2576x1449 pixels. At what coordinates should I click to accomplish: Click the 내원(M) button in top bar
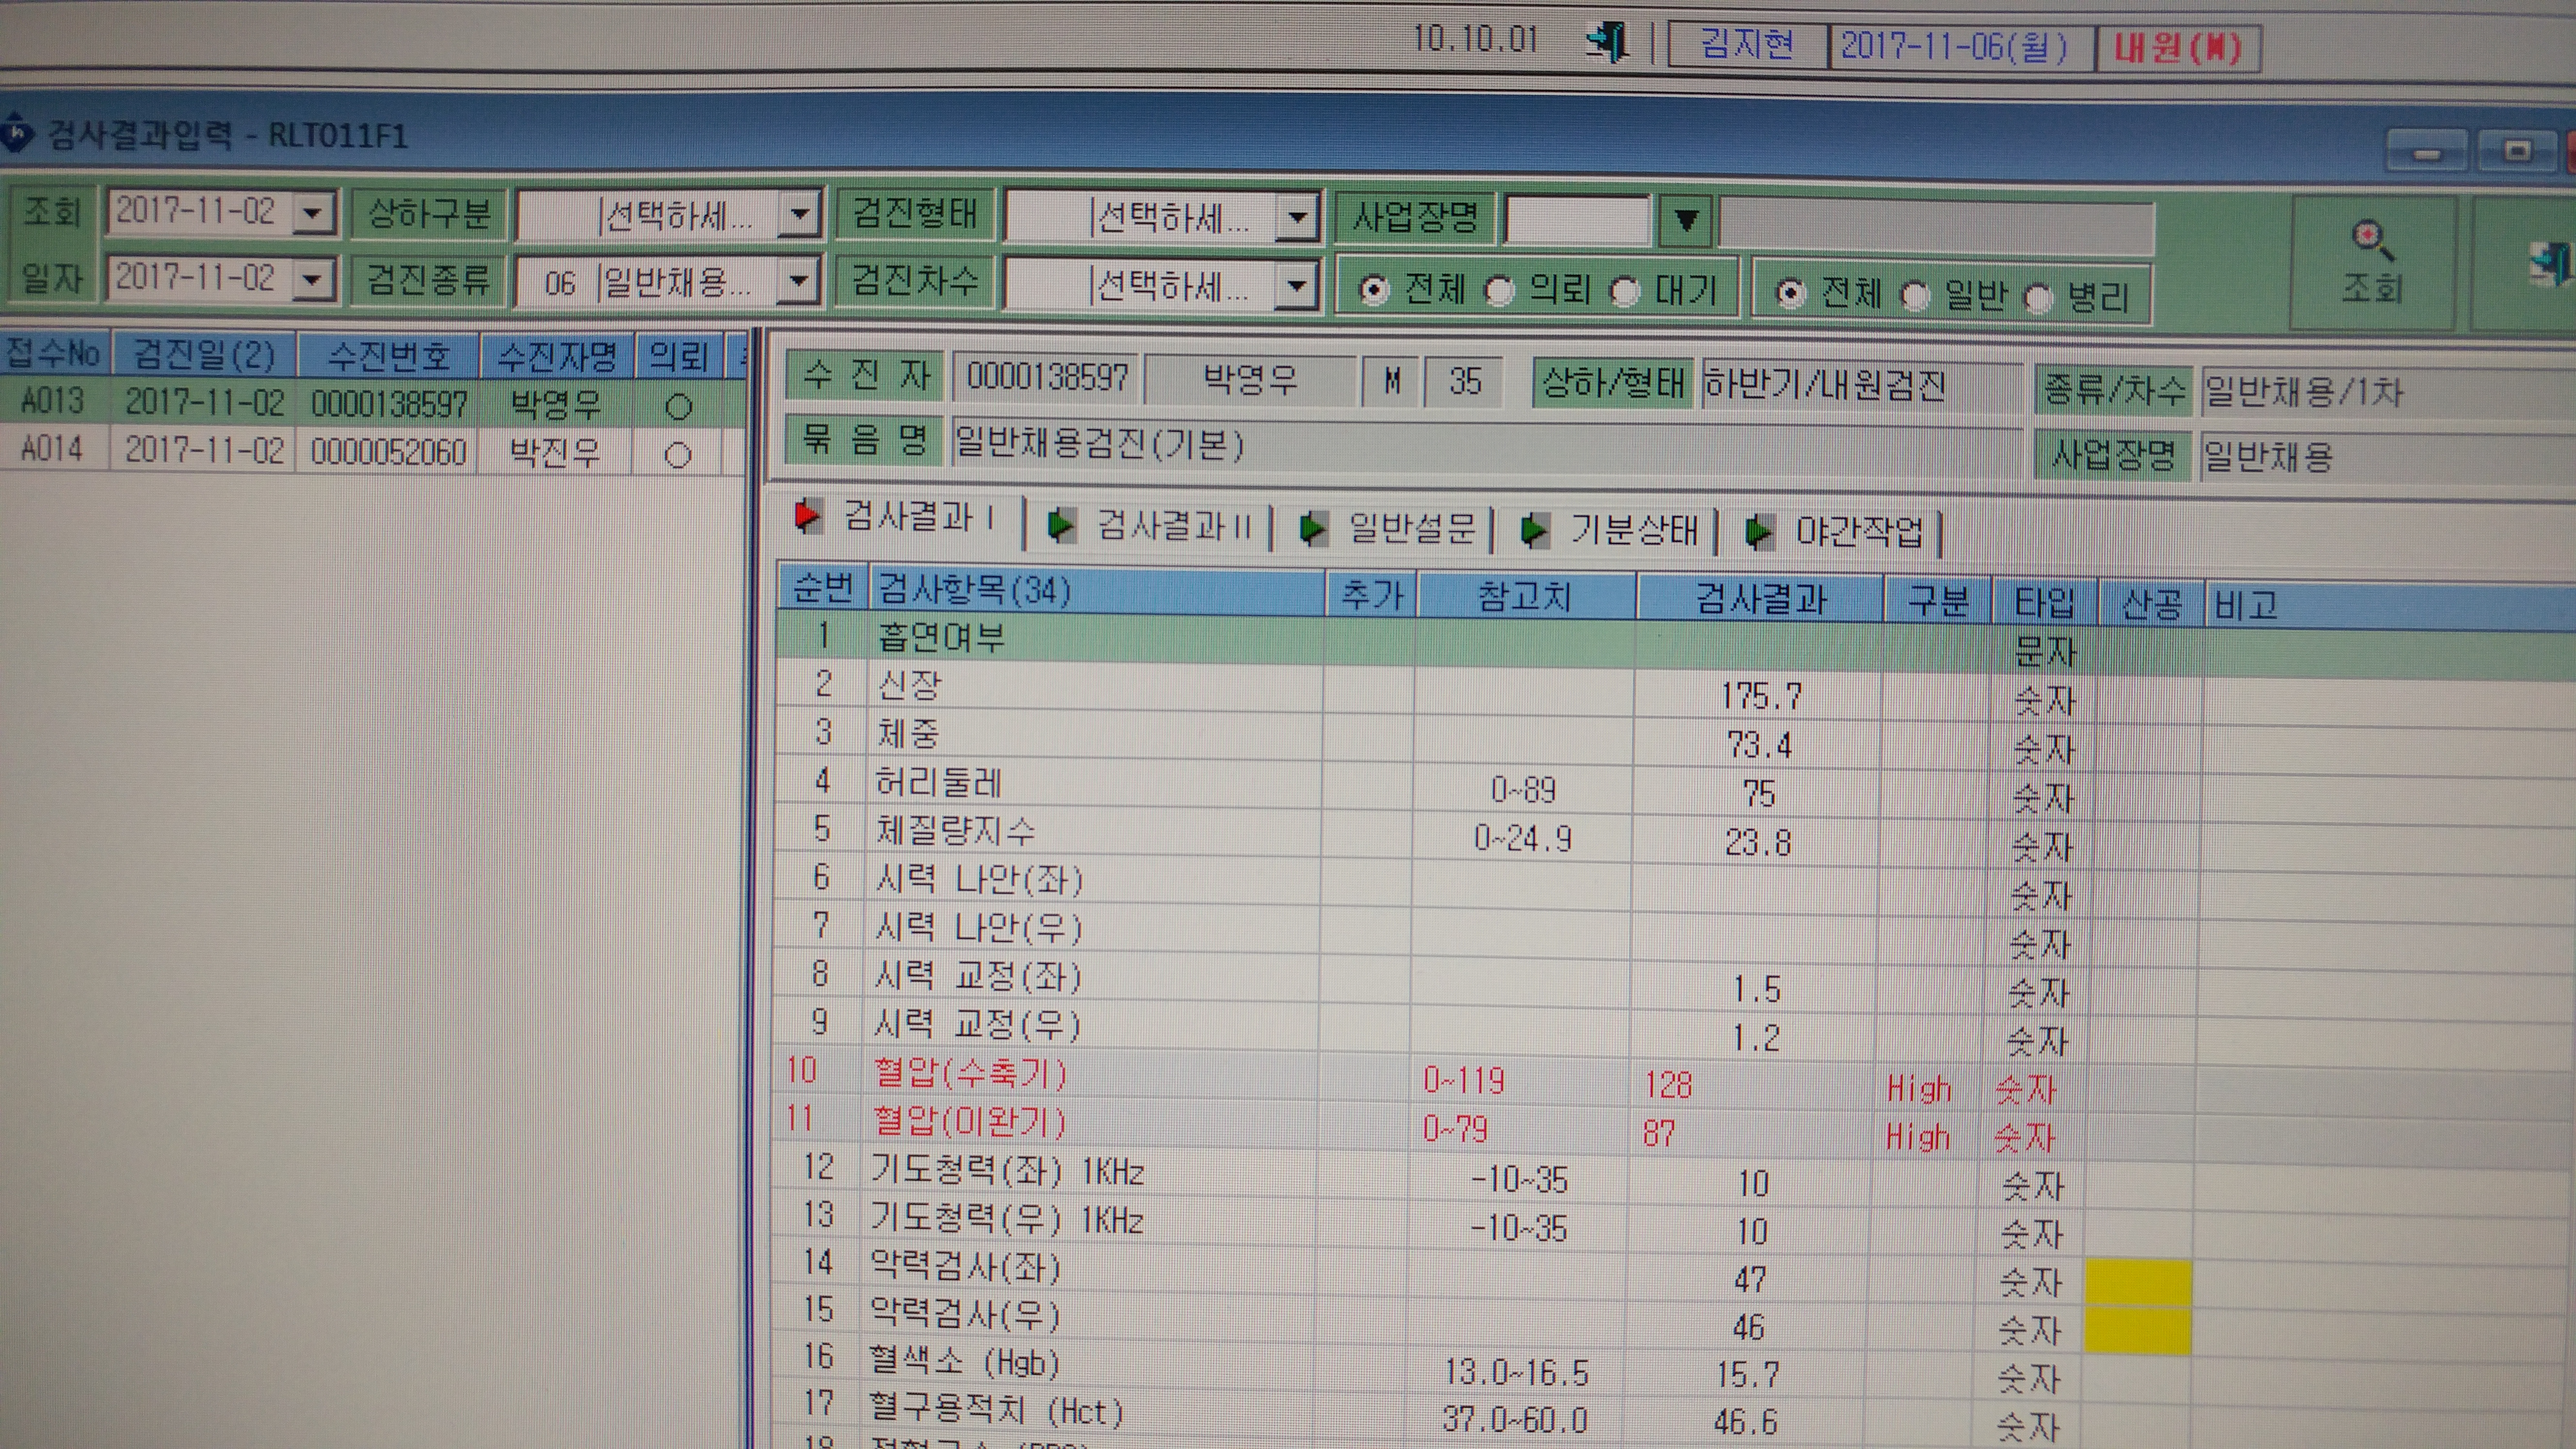(x=2178, y=48)
